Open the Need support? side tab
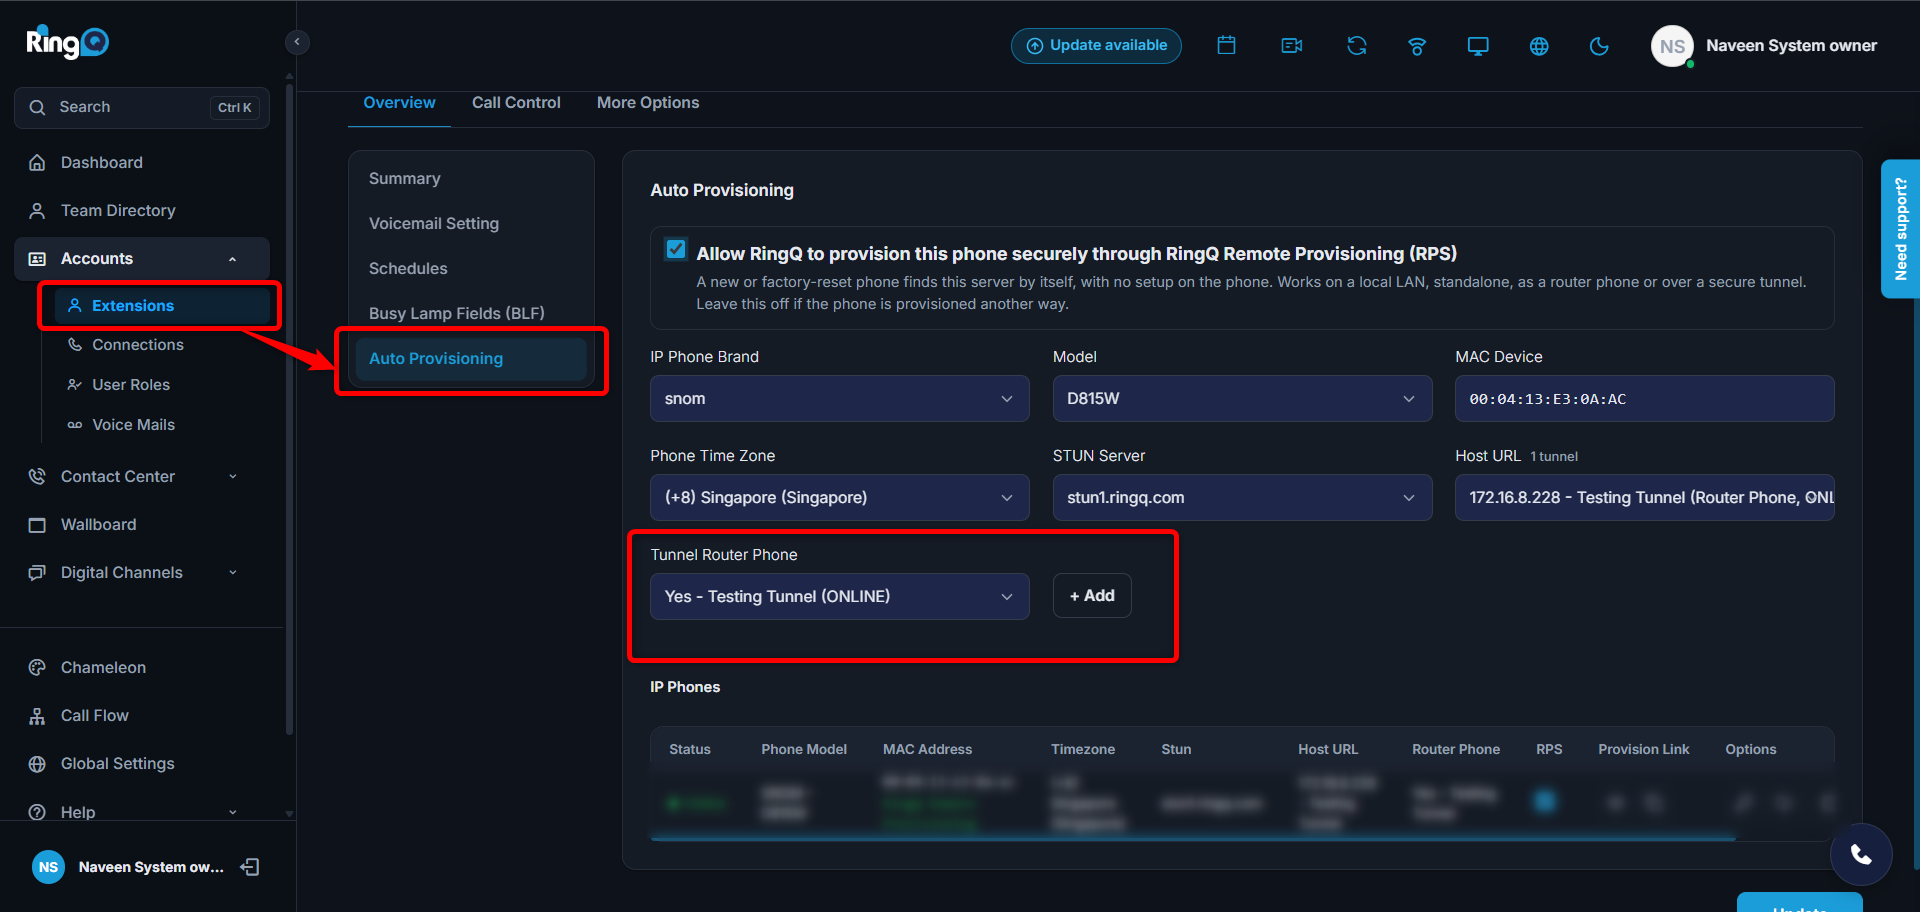 (1900, 229)
